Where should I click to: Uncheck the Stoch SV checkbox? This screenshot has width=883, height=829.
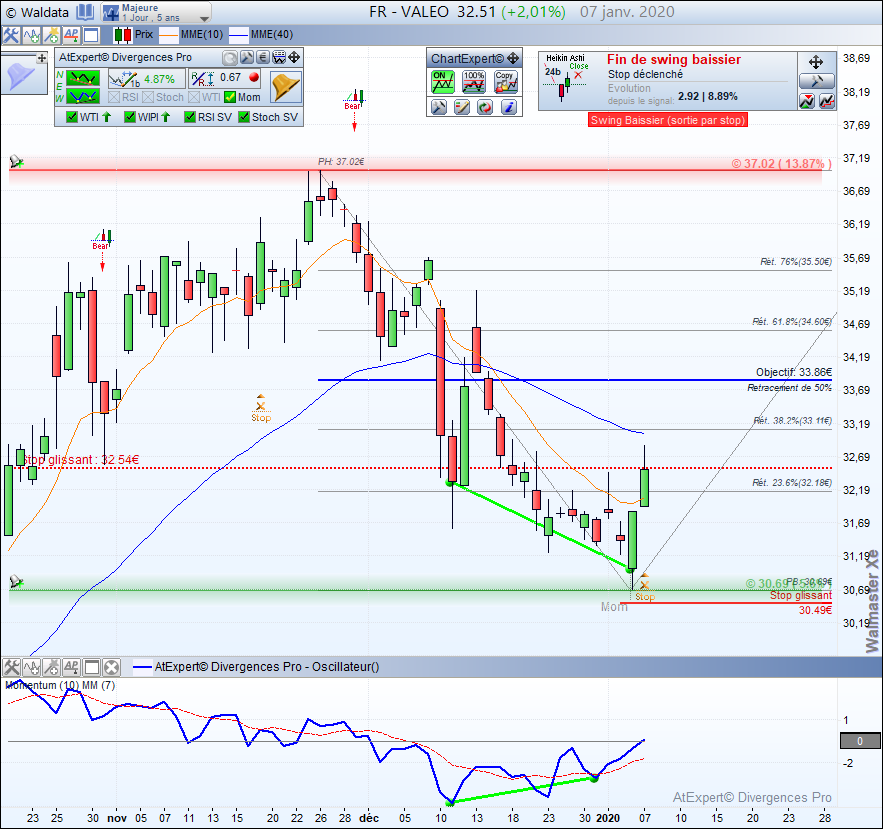click(x=244, y=117)
